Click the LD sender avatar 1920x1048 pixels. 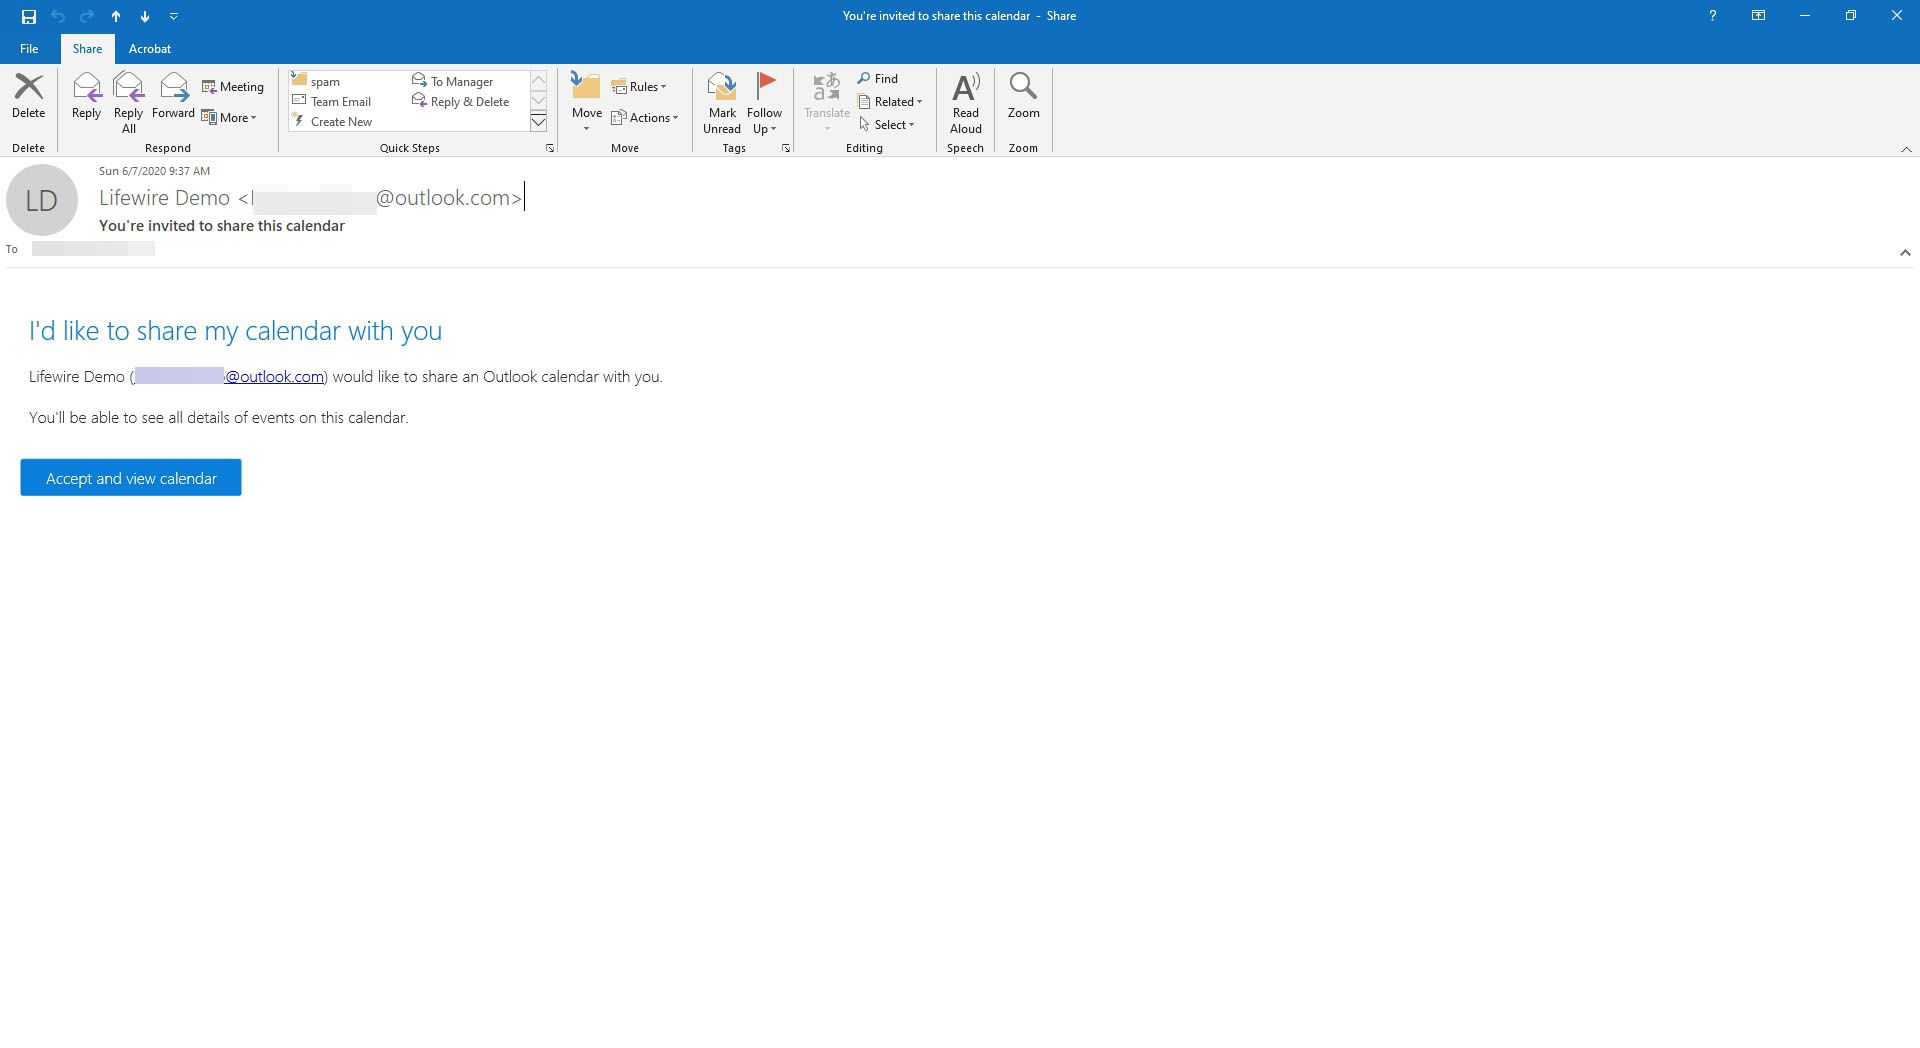coord(42,200)
